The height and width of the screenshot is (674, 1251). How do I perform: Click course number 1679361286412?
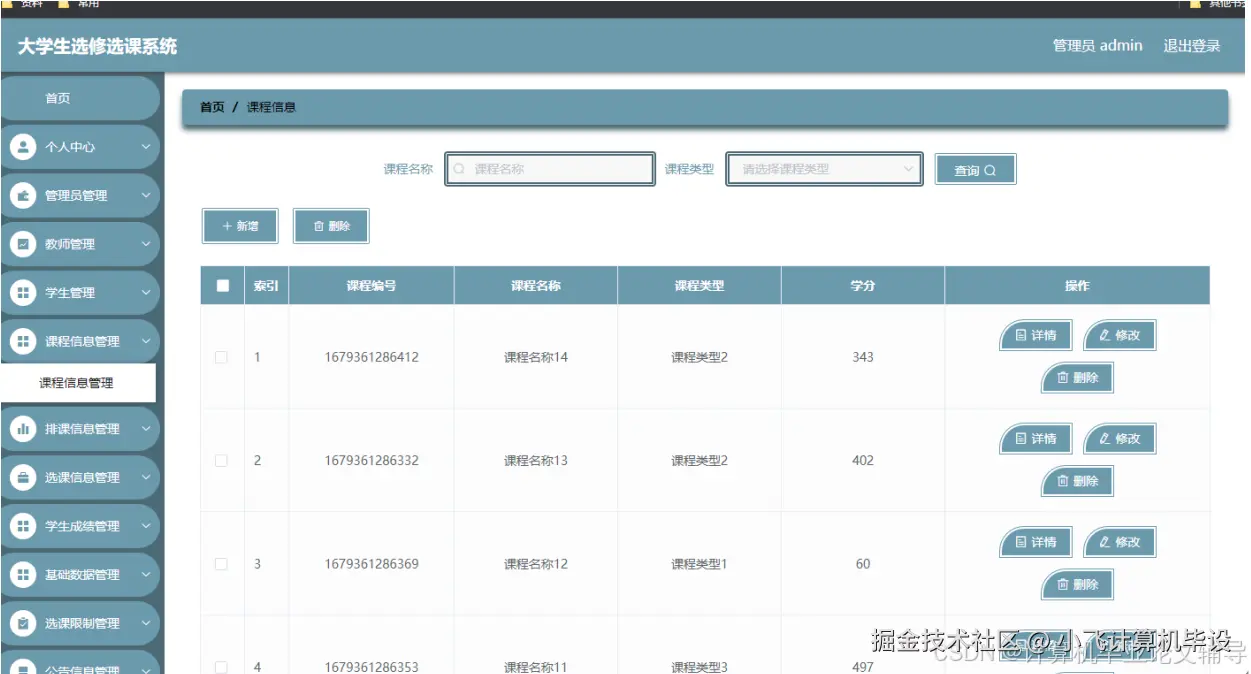371,357
